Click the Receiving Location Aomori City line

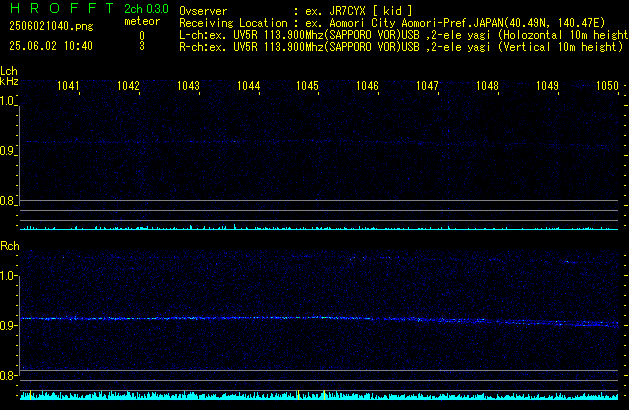(392, 23)
